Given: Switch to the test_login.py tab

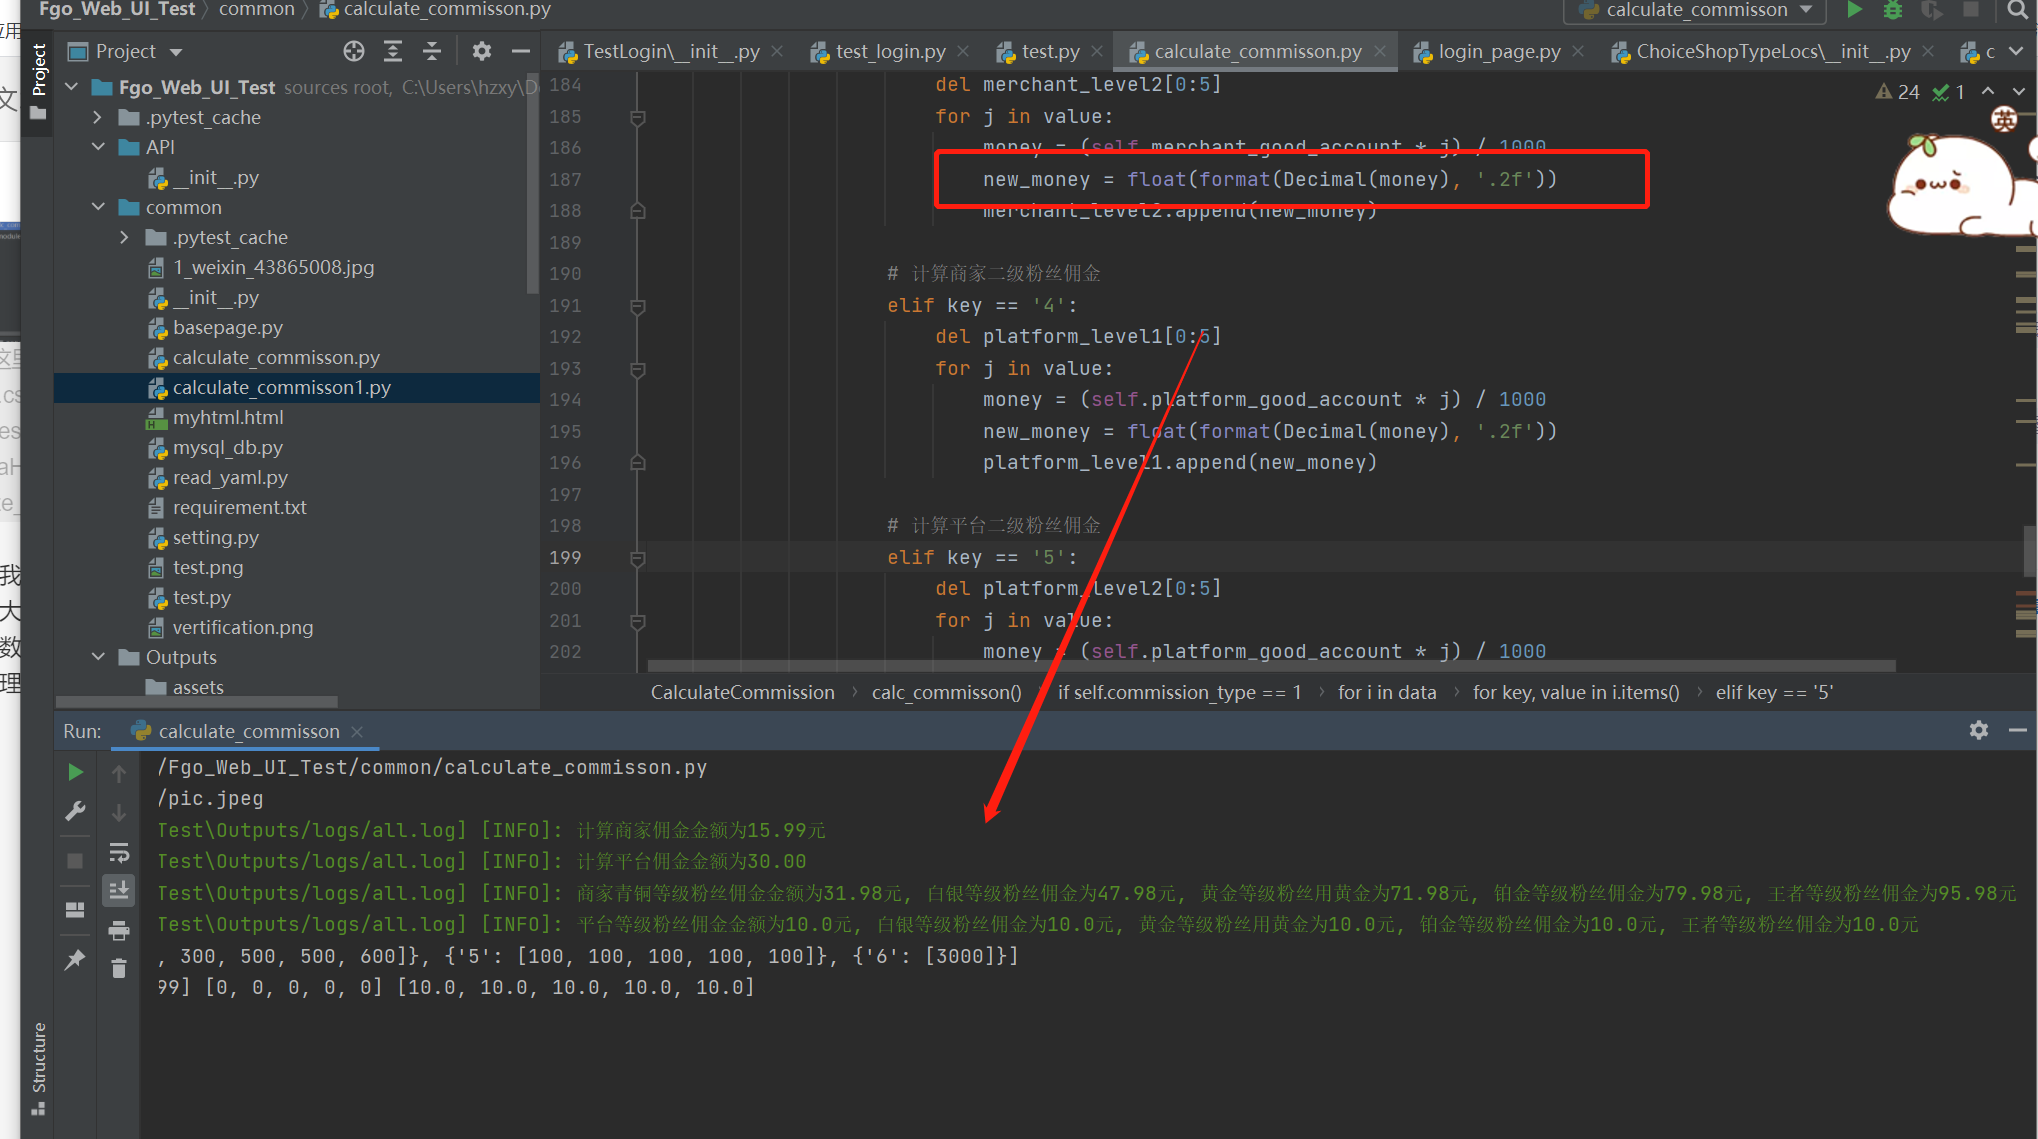Looking at the screenshot, I should pyautogui.click(x=879, y=53).
